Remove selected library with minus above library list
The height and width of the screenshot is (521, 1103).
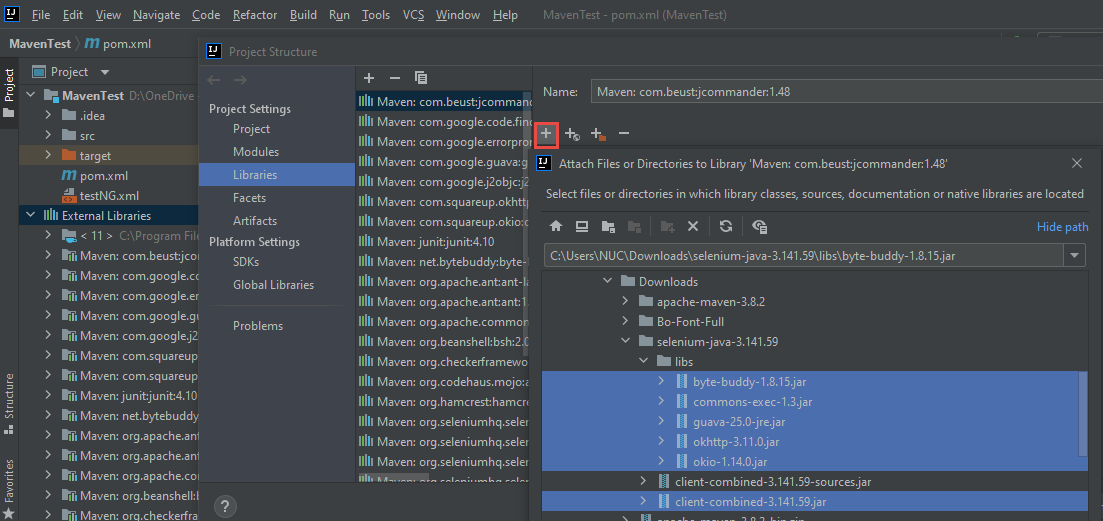point(395,78)
